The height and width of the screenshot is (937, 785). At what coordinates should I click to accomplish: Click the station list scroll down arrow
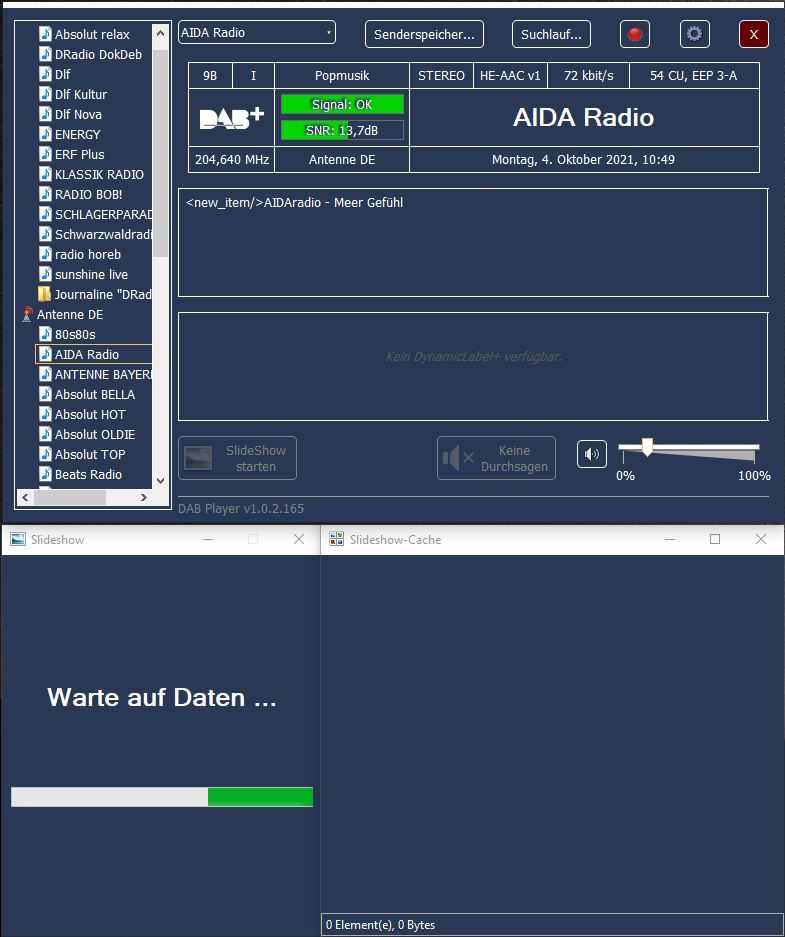click(x=160, y=480)
